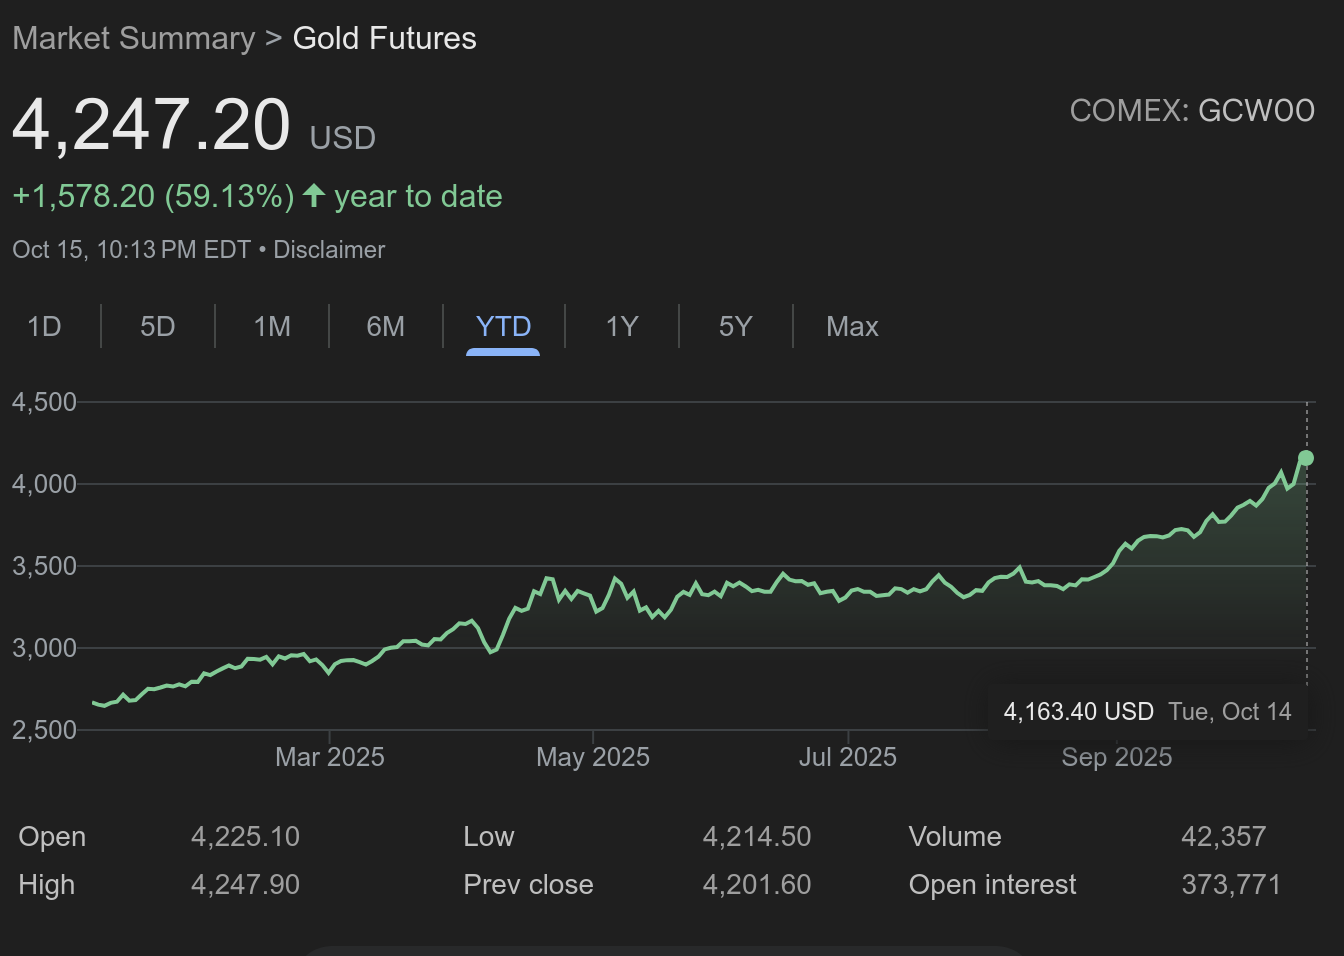
Task: Click the green up arrow icon
Action: point(314,196)
